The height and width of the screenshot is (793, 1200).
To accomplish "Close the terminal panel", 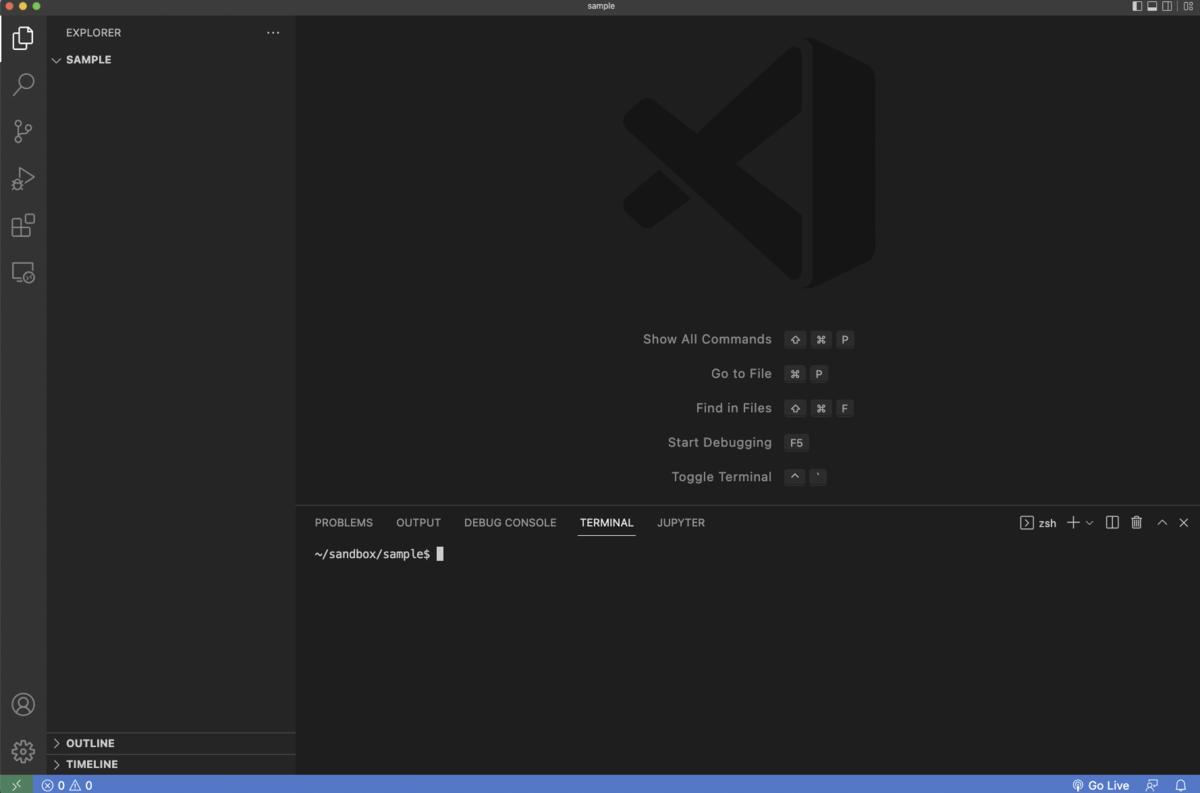I will (x=1184, y=522).
